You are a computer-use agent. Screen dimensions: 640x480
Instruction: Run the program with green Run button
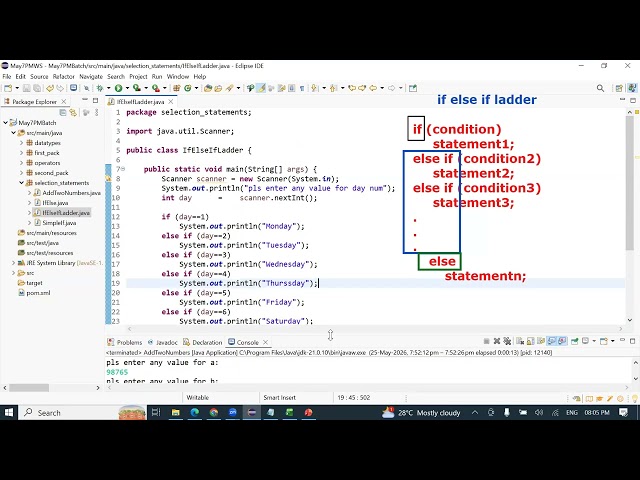(x=118, y=88)
